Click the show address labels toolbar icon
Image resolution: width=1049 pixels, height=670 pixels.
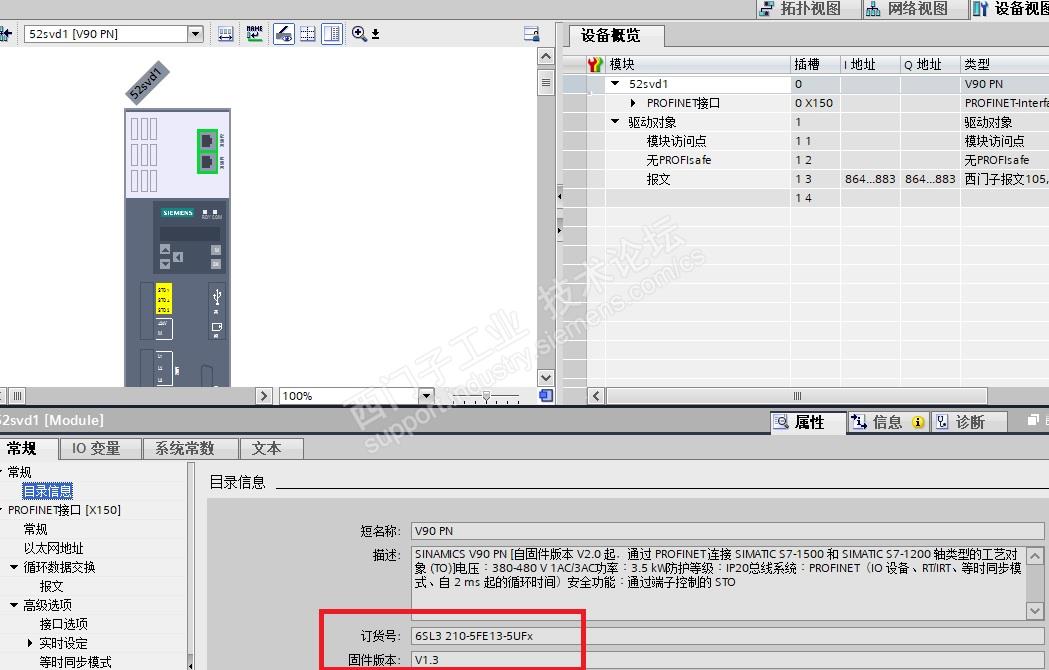tap(225, 33)
